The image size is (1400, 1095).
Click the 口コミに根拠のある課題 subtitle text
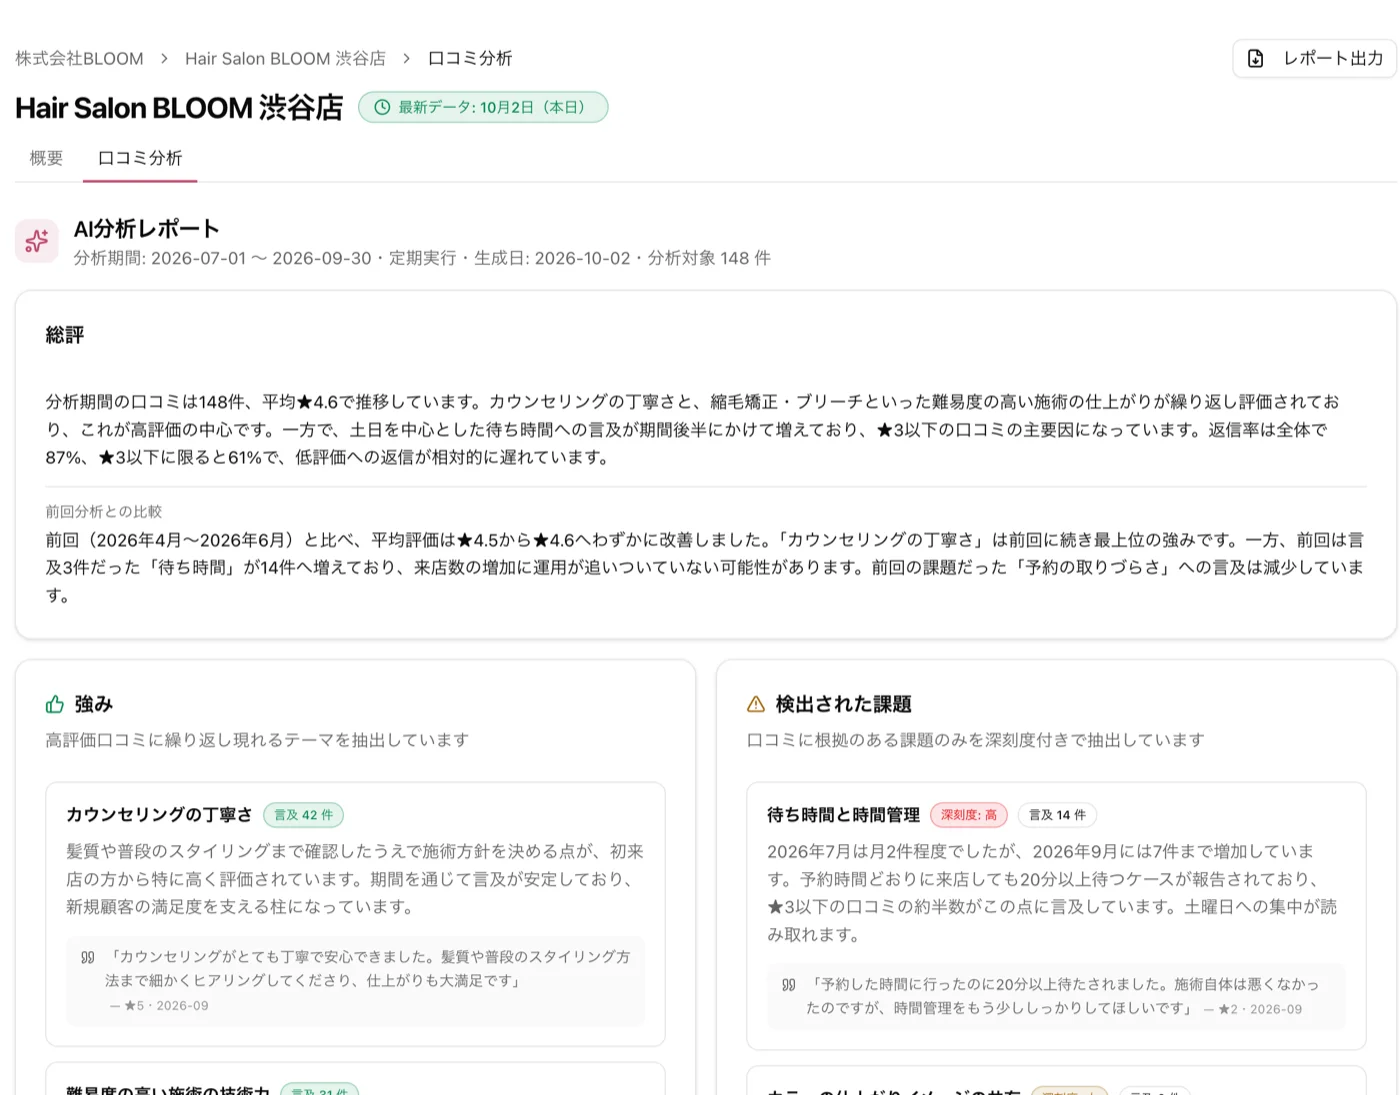tap(976, 740)
